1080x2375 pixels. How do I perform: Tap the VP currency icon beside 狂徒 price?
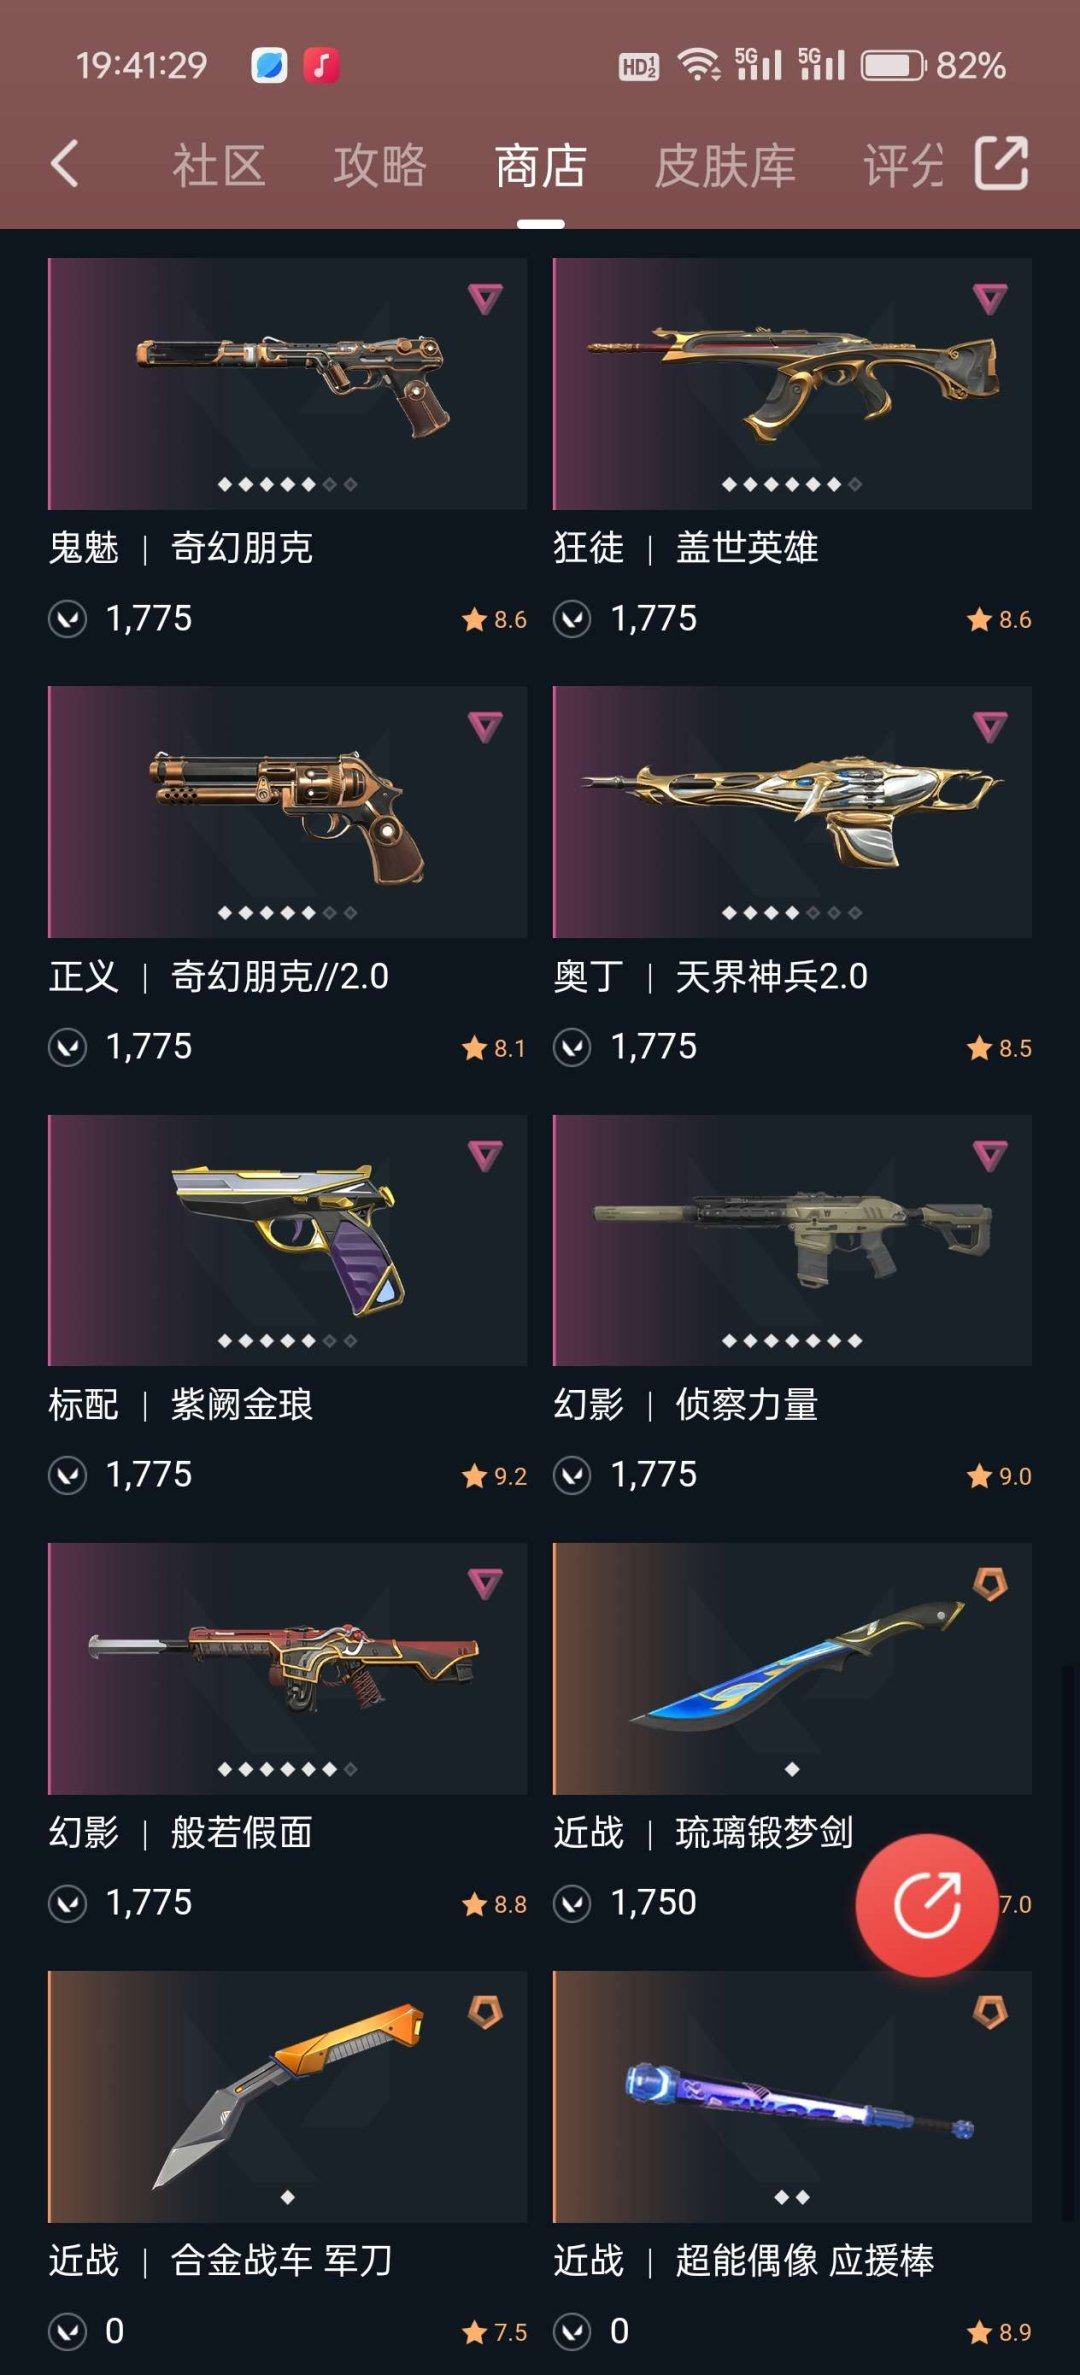(x=572, y=619)
